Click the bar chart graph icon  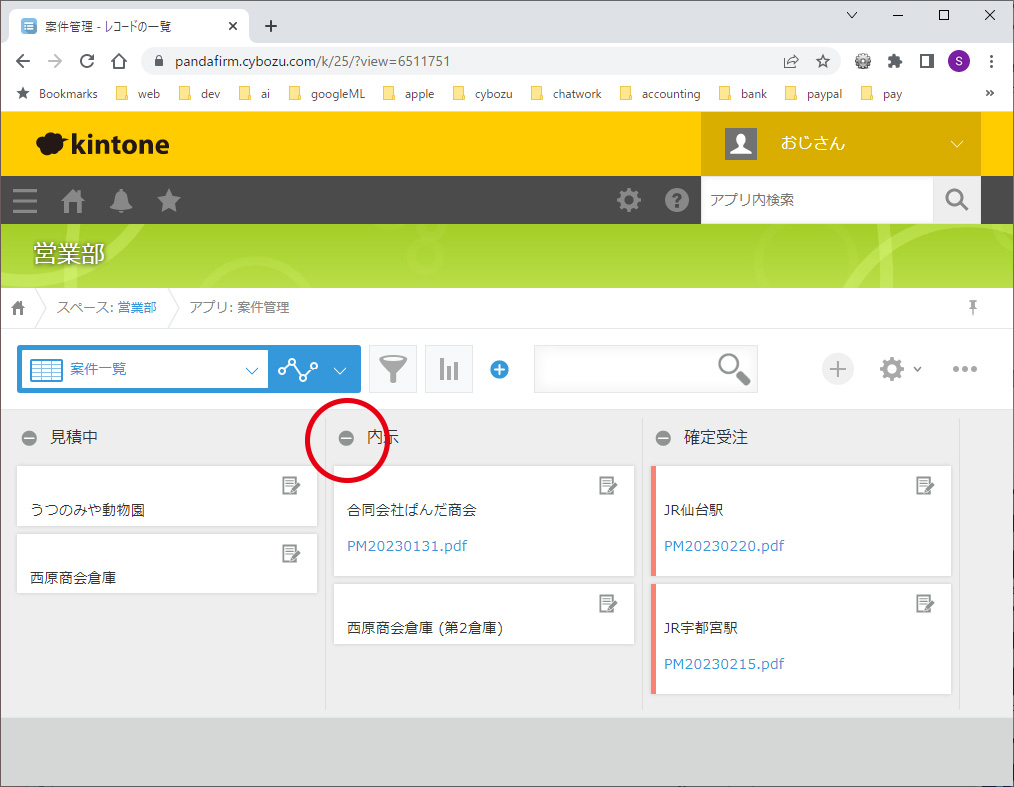tap(449, 369)
